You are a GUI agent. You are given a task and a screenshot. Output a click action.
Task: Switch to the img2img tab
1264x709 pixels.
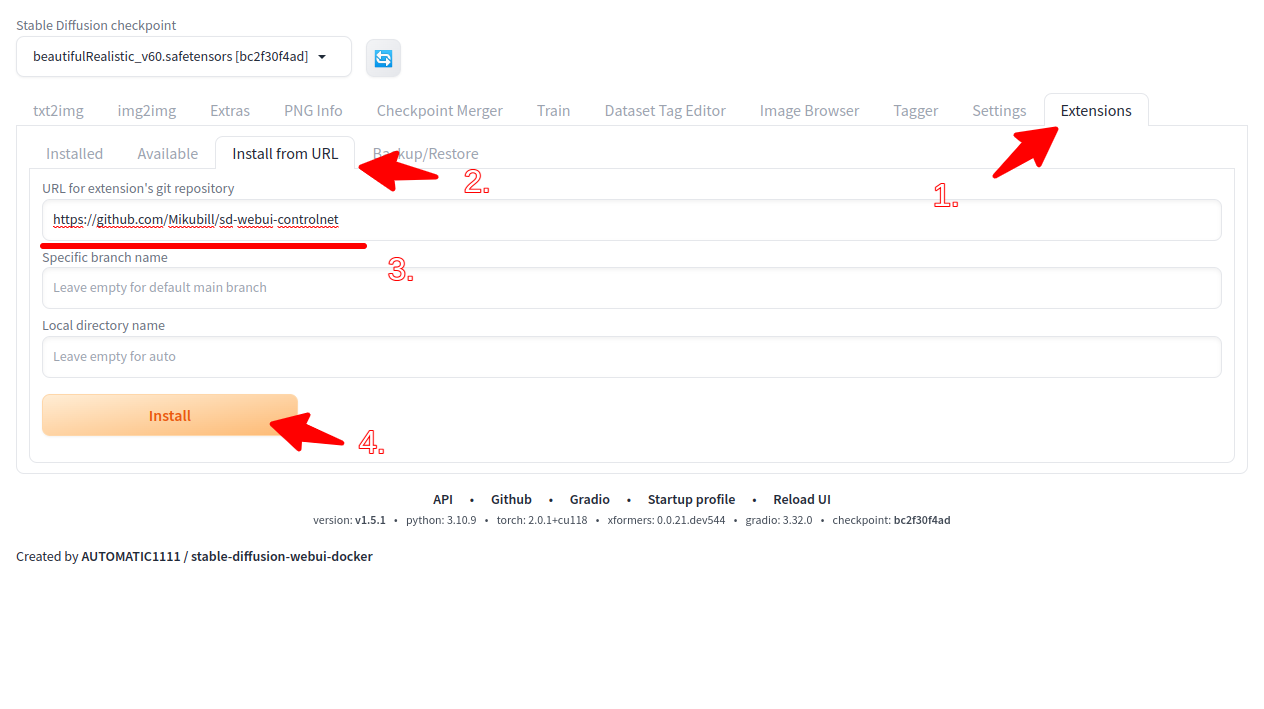pos(146,110)
